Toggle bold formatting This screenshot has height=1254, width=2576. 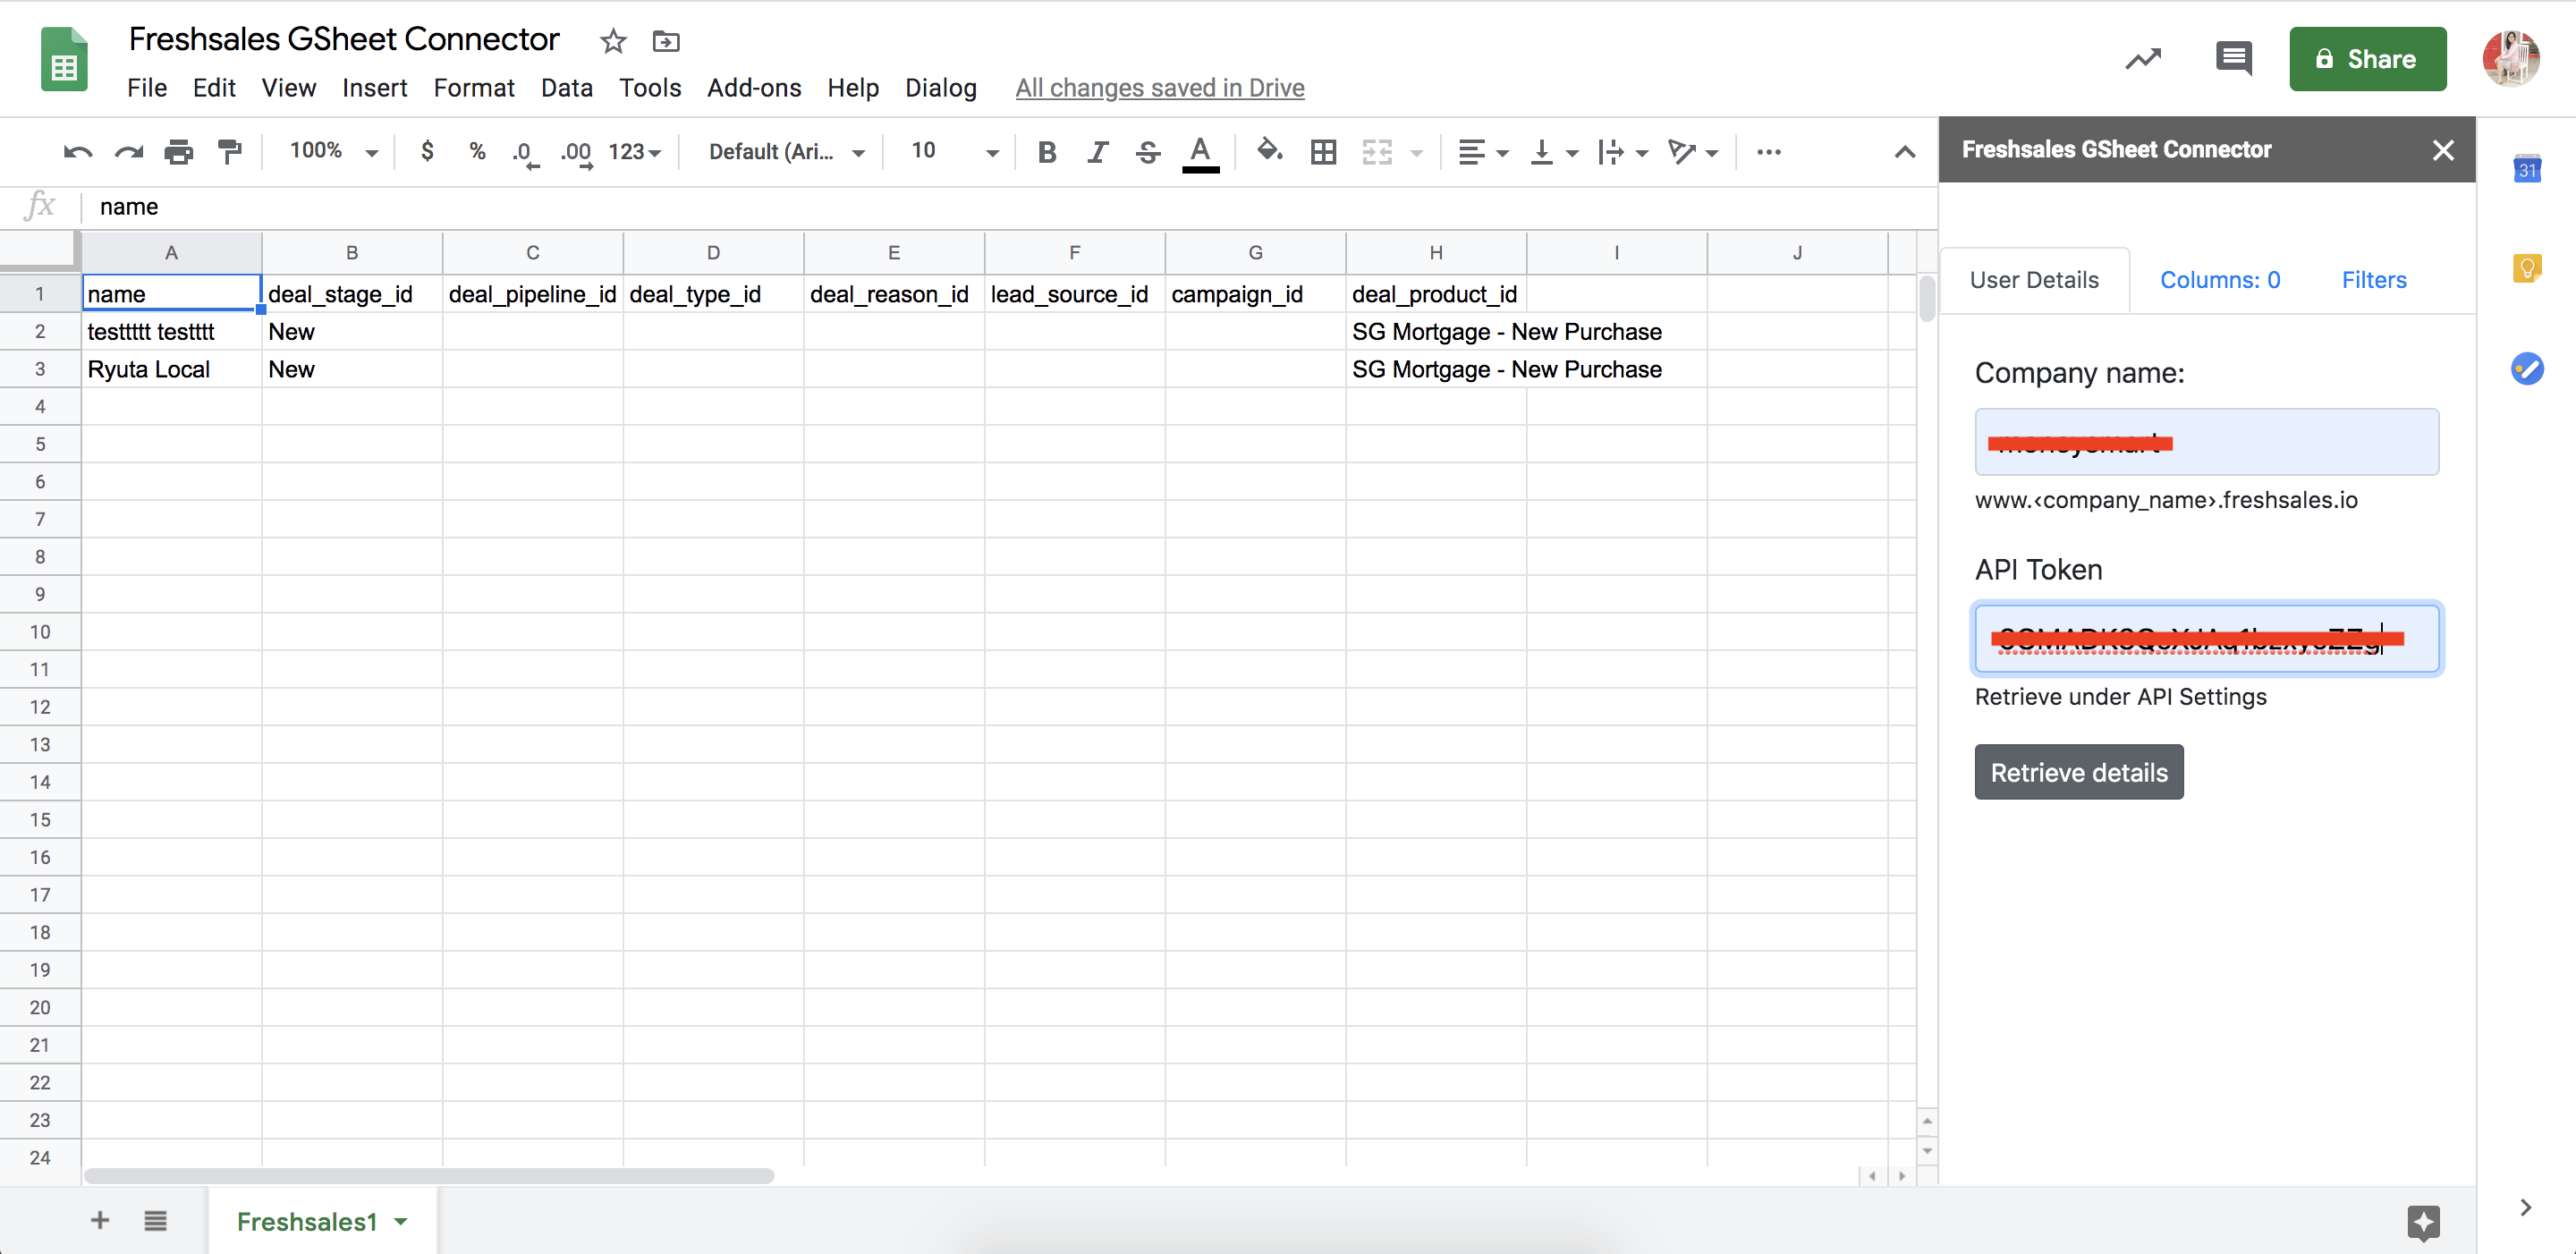tap(1046, 152)
